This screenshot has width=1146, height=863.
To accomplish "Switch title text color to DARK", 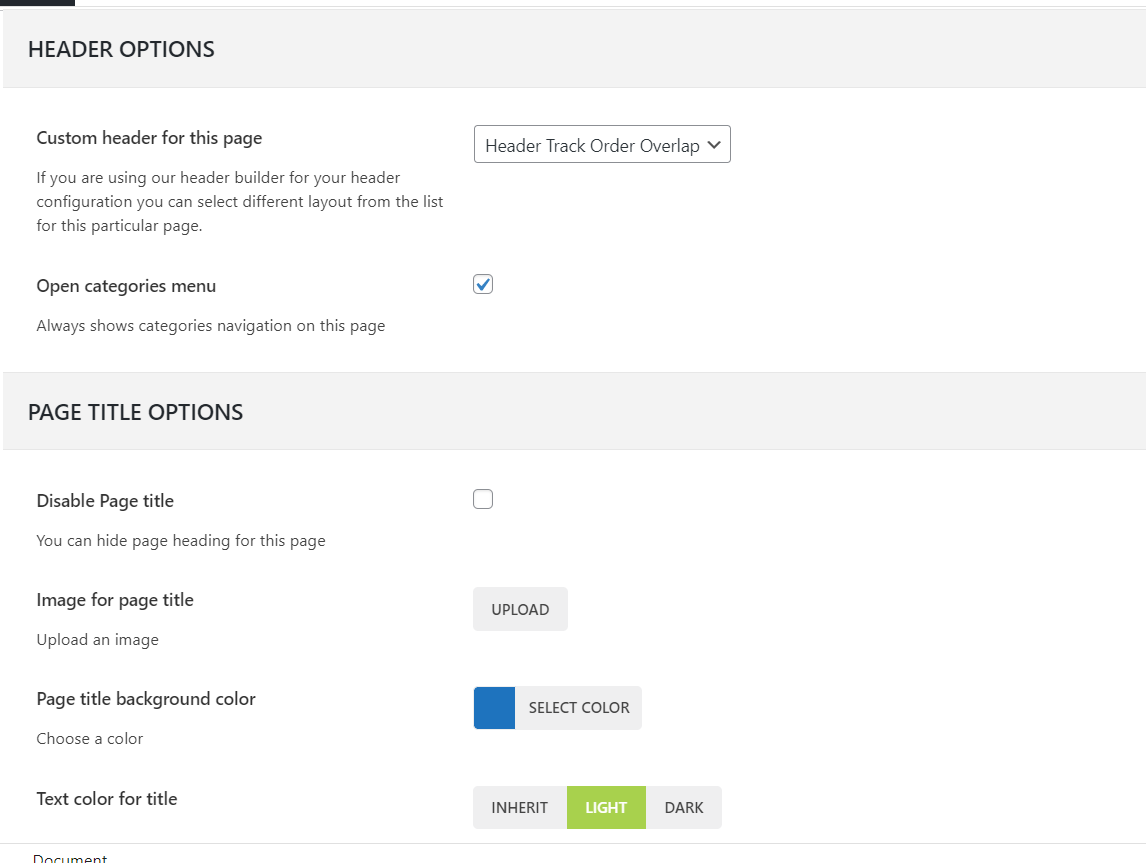I will point(684,808).
